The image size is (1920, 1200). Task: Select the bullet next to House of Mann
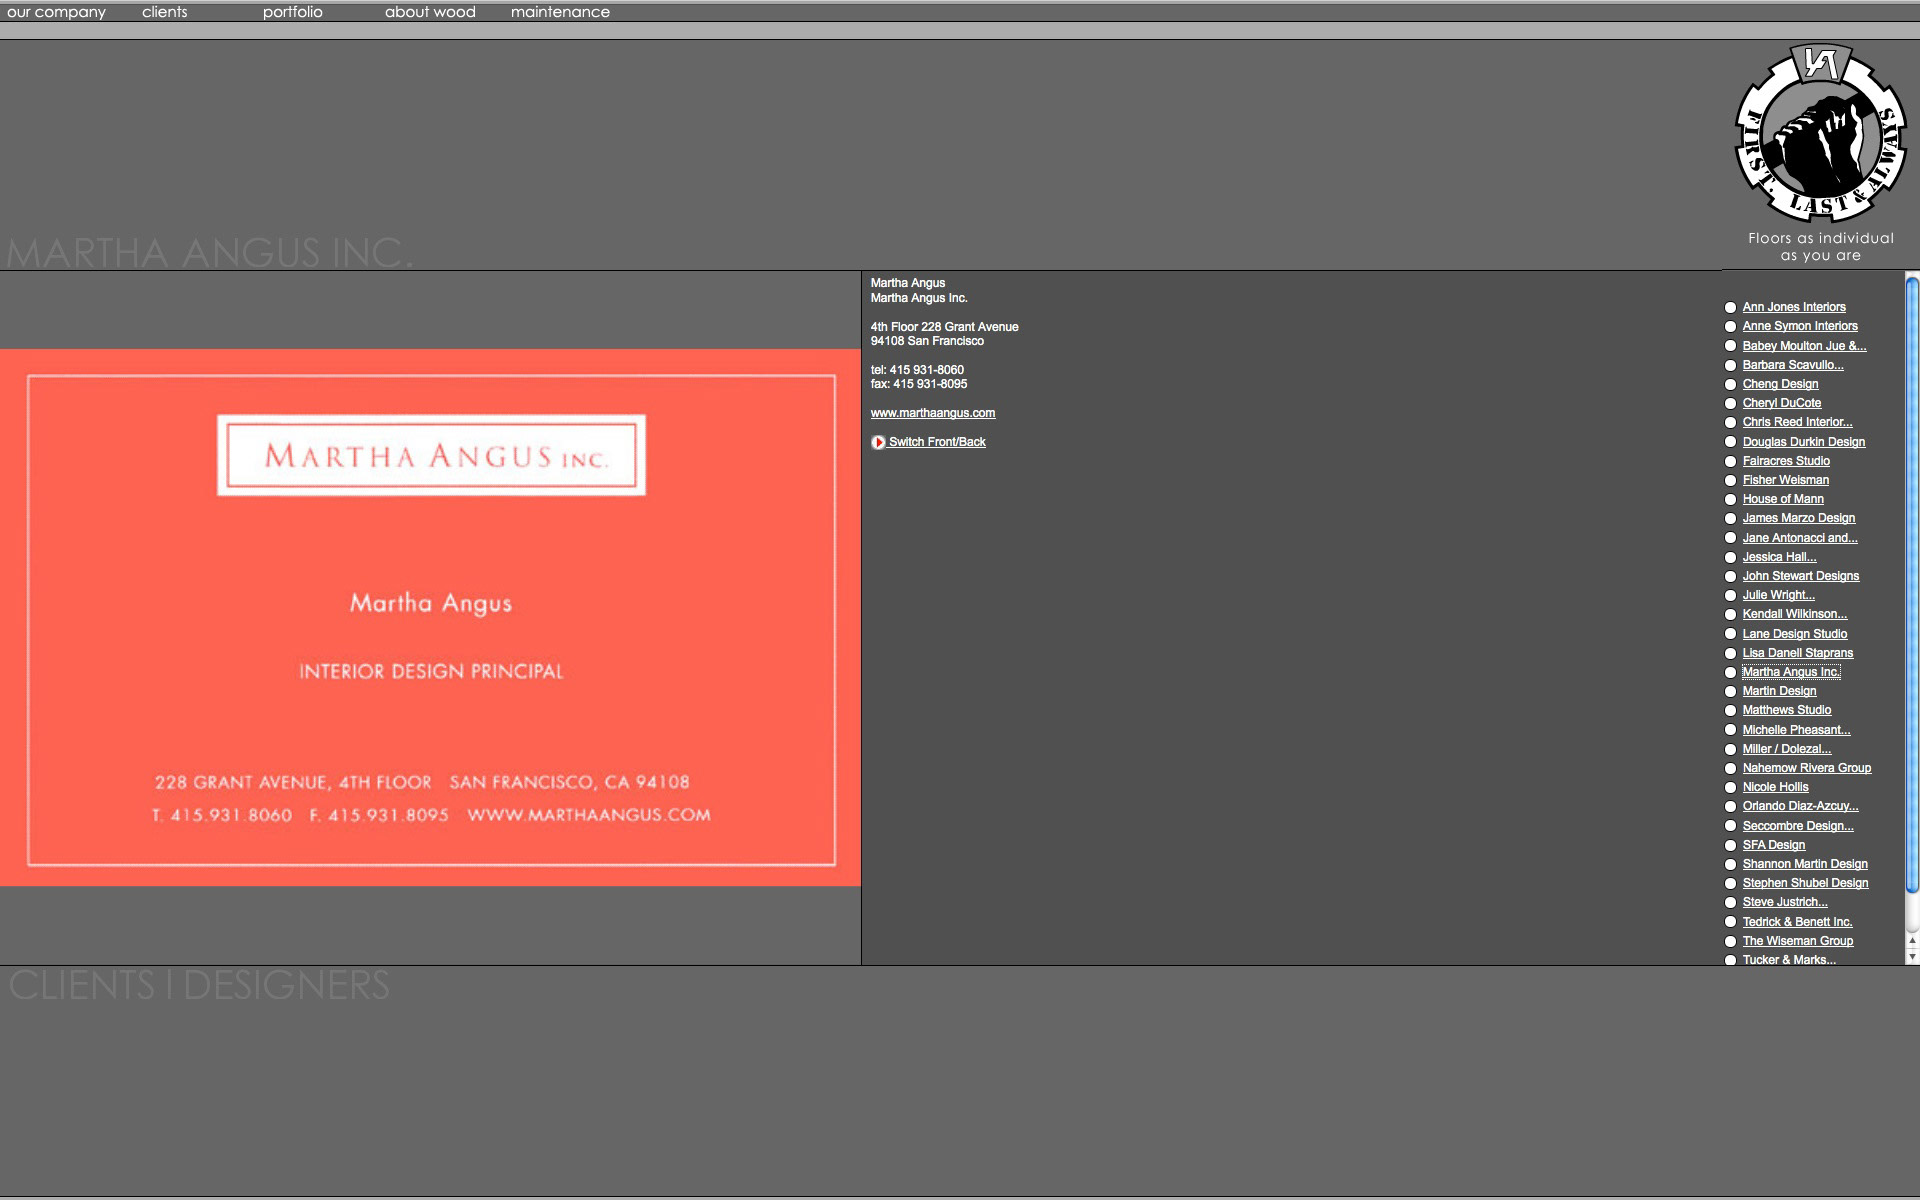click(1730, 500)
